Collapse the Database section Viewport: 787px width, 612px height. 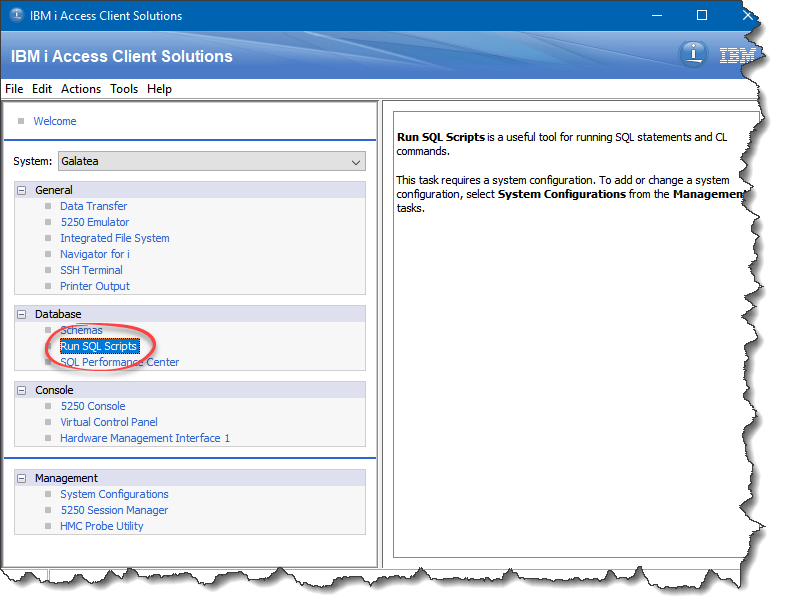pyautogui.click(x=23, y=314)
